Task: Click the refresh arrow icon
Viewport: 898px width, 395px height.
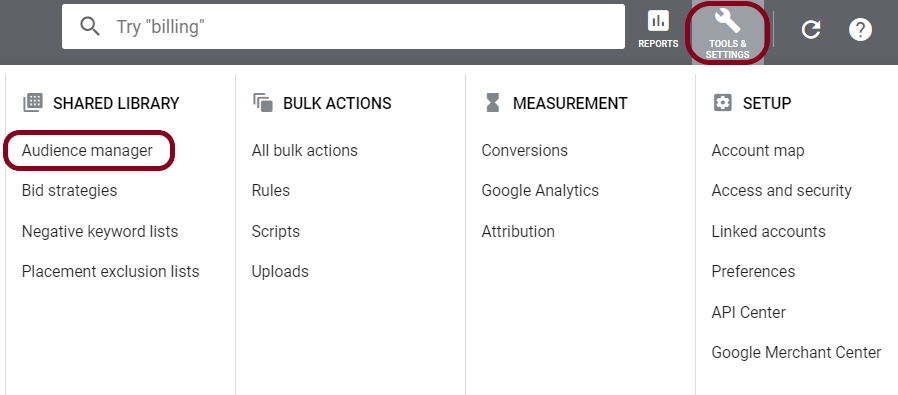Action: point(811,29)
